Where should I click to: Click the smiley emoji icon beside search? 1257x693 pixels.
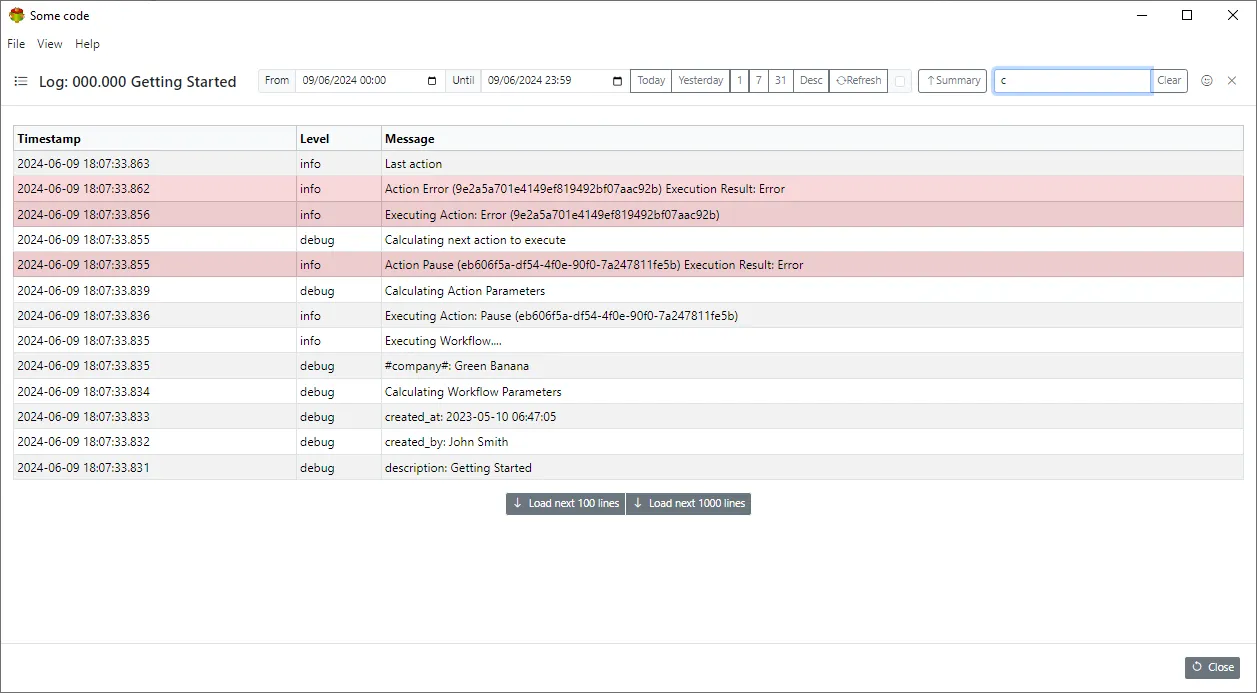[x=1208, y=80]
